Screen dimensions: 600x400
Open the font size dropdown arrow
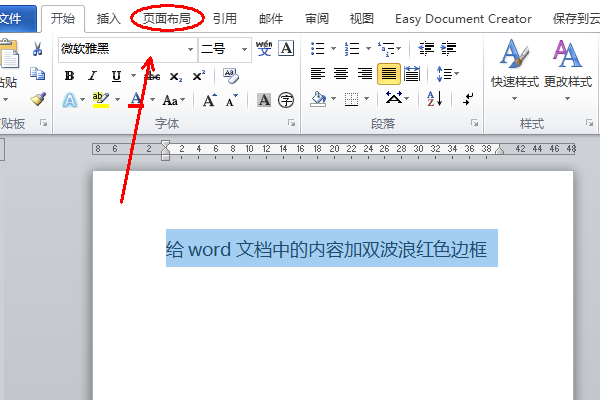244,49
